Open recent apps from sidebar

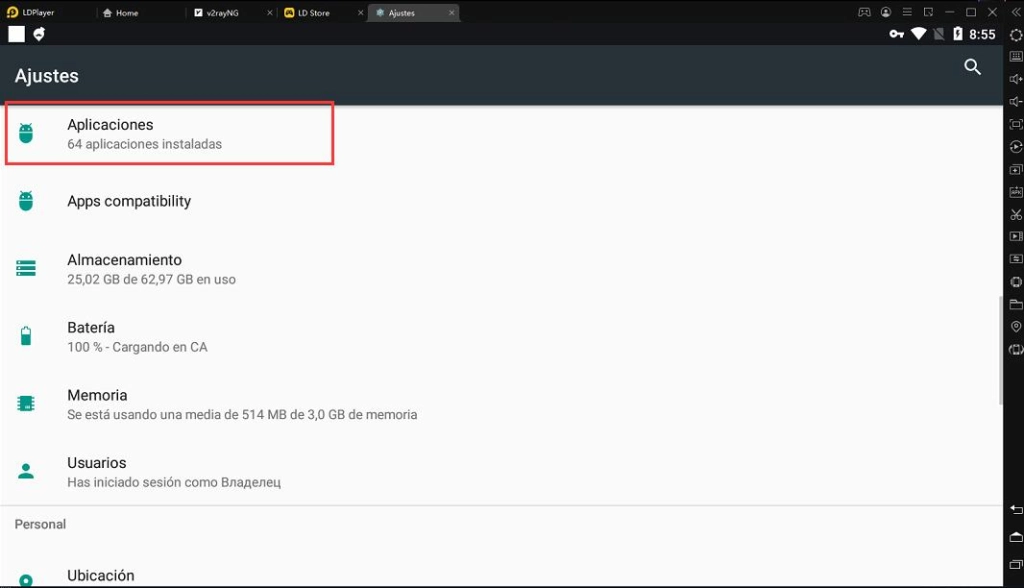point(1016,564)
